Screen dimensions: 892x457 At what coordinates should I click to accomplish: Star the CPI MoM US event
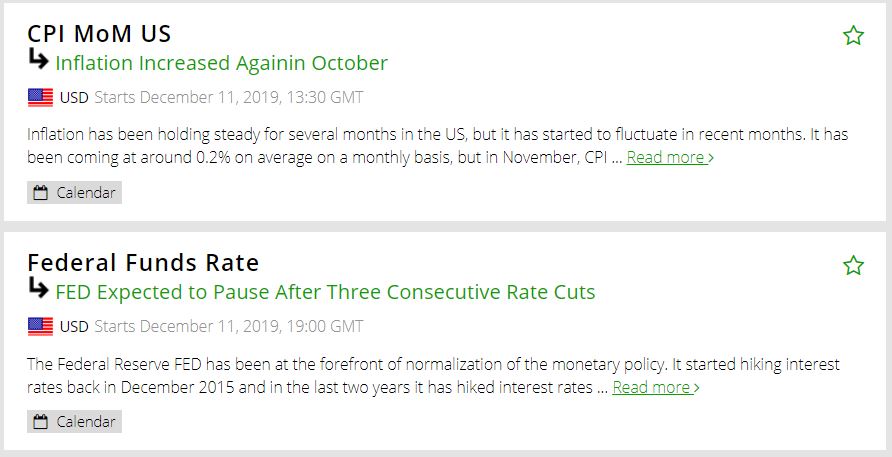pos(853,36)
